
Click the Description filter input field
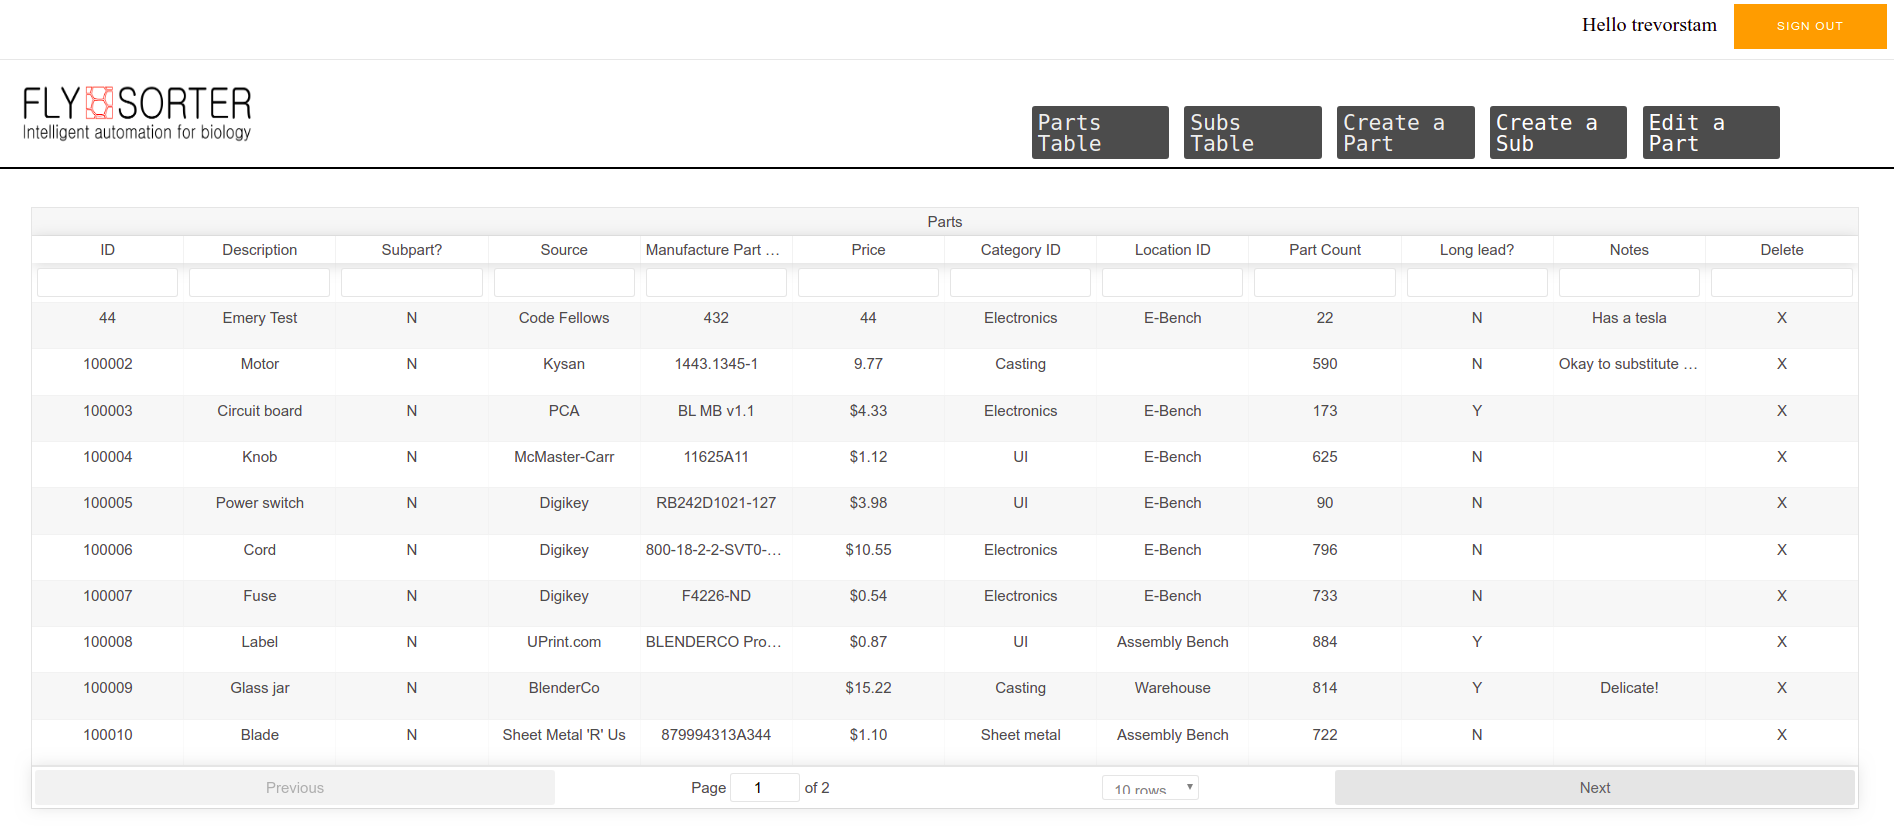click(259, 283)
